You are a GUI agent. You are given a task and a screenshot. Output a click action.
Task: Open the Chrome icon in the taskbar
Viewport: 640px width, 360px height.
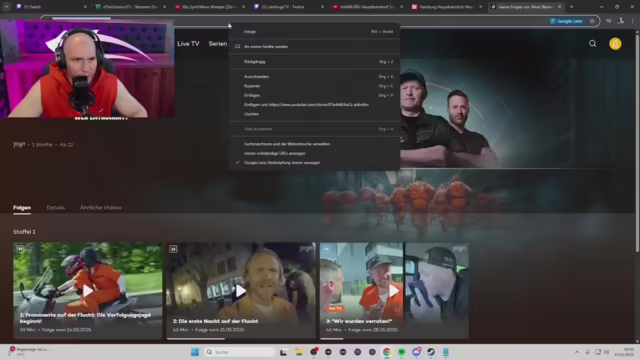pyautogui.click(x=387, y=352)
